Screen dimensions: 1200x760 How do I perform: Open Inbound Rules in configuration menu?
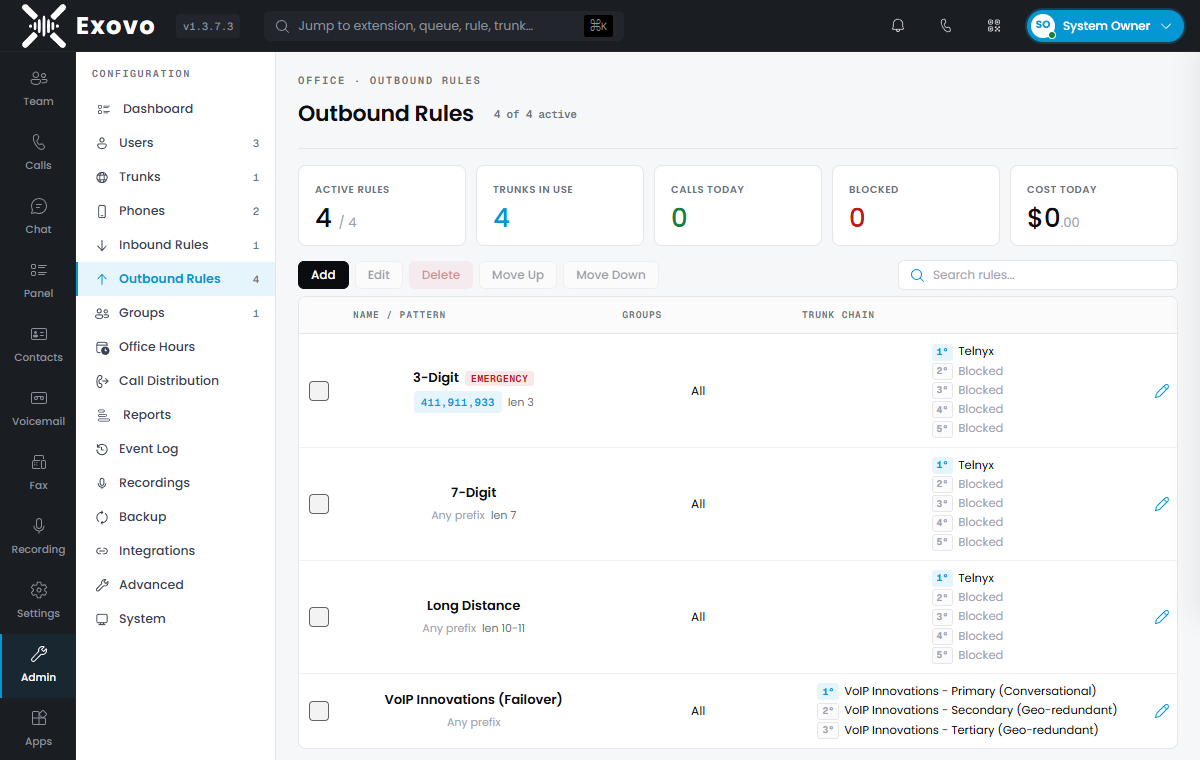(x=175, y=245)
